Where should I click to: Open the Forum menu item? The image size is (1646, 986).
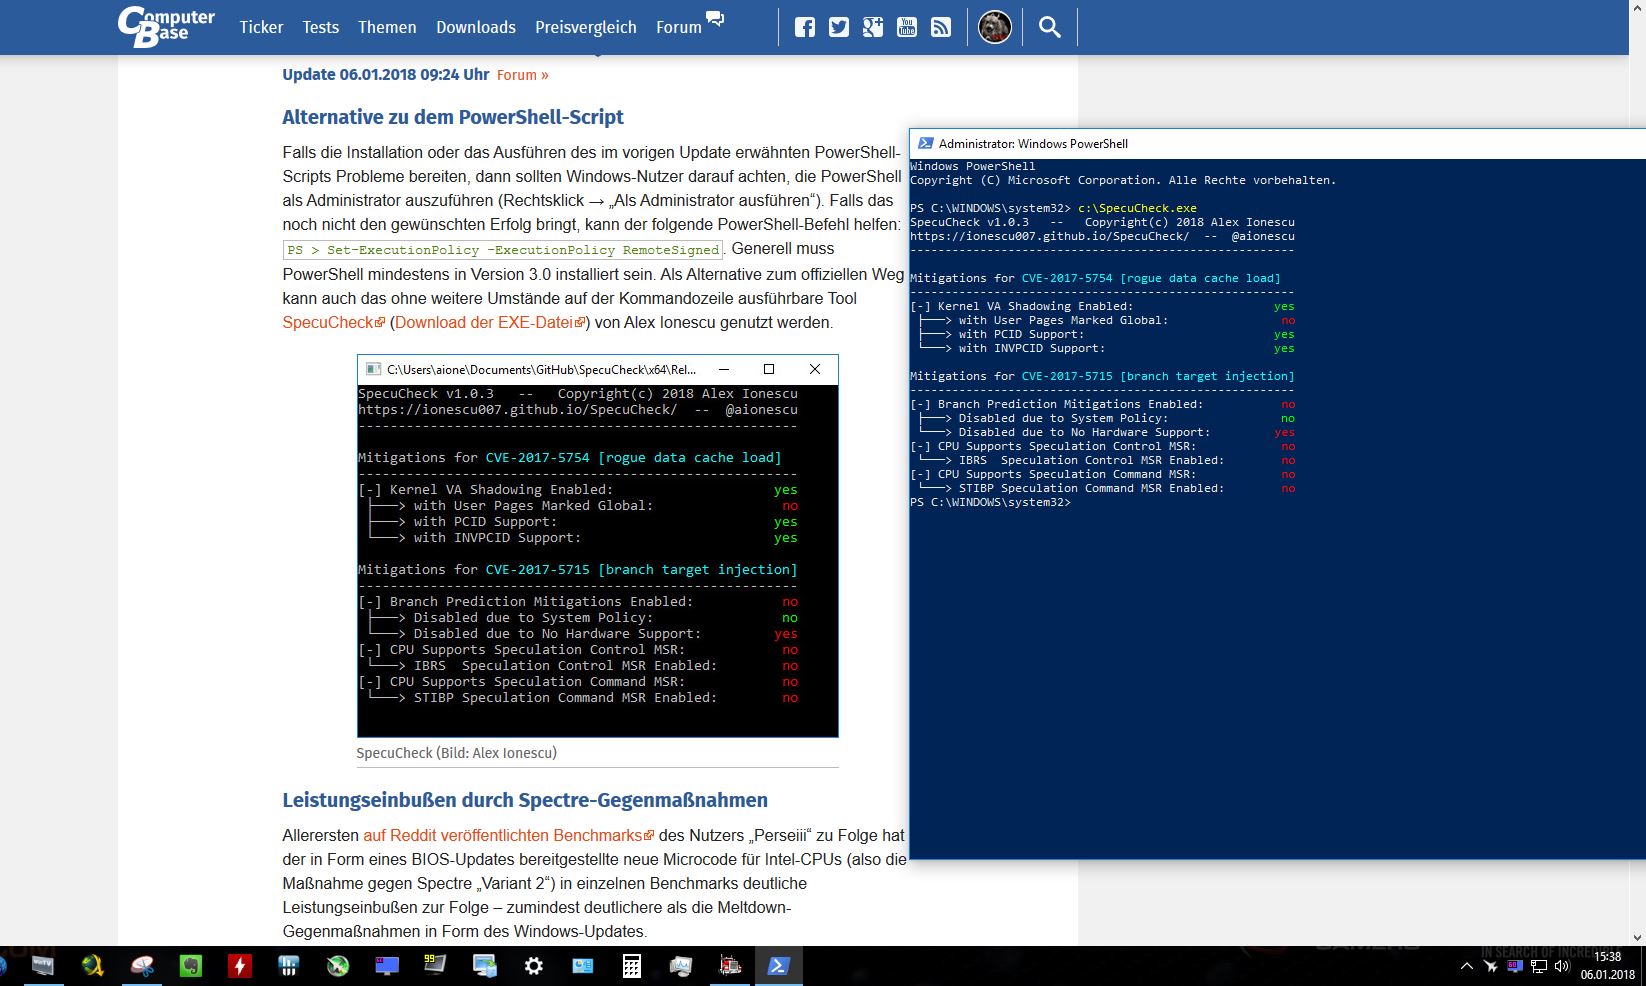pyautogui.click(x=679, y=27)
